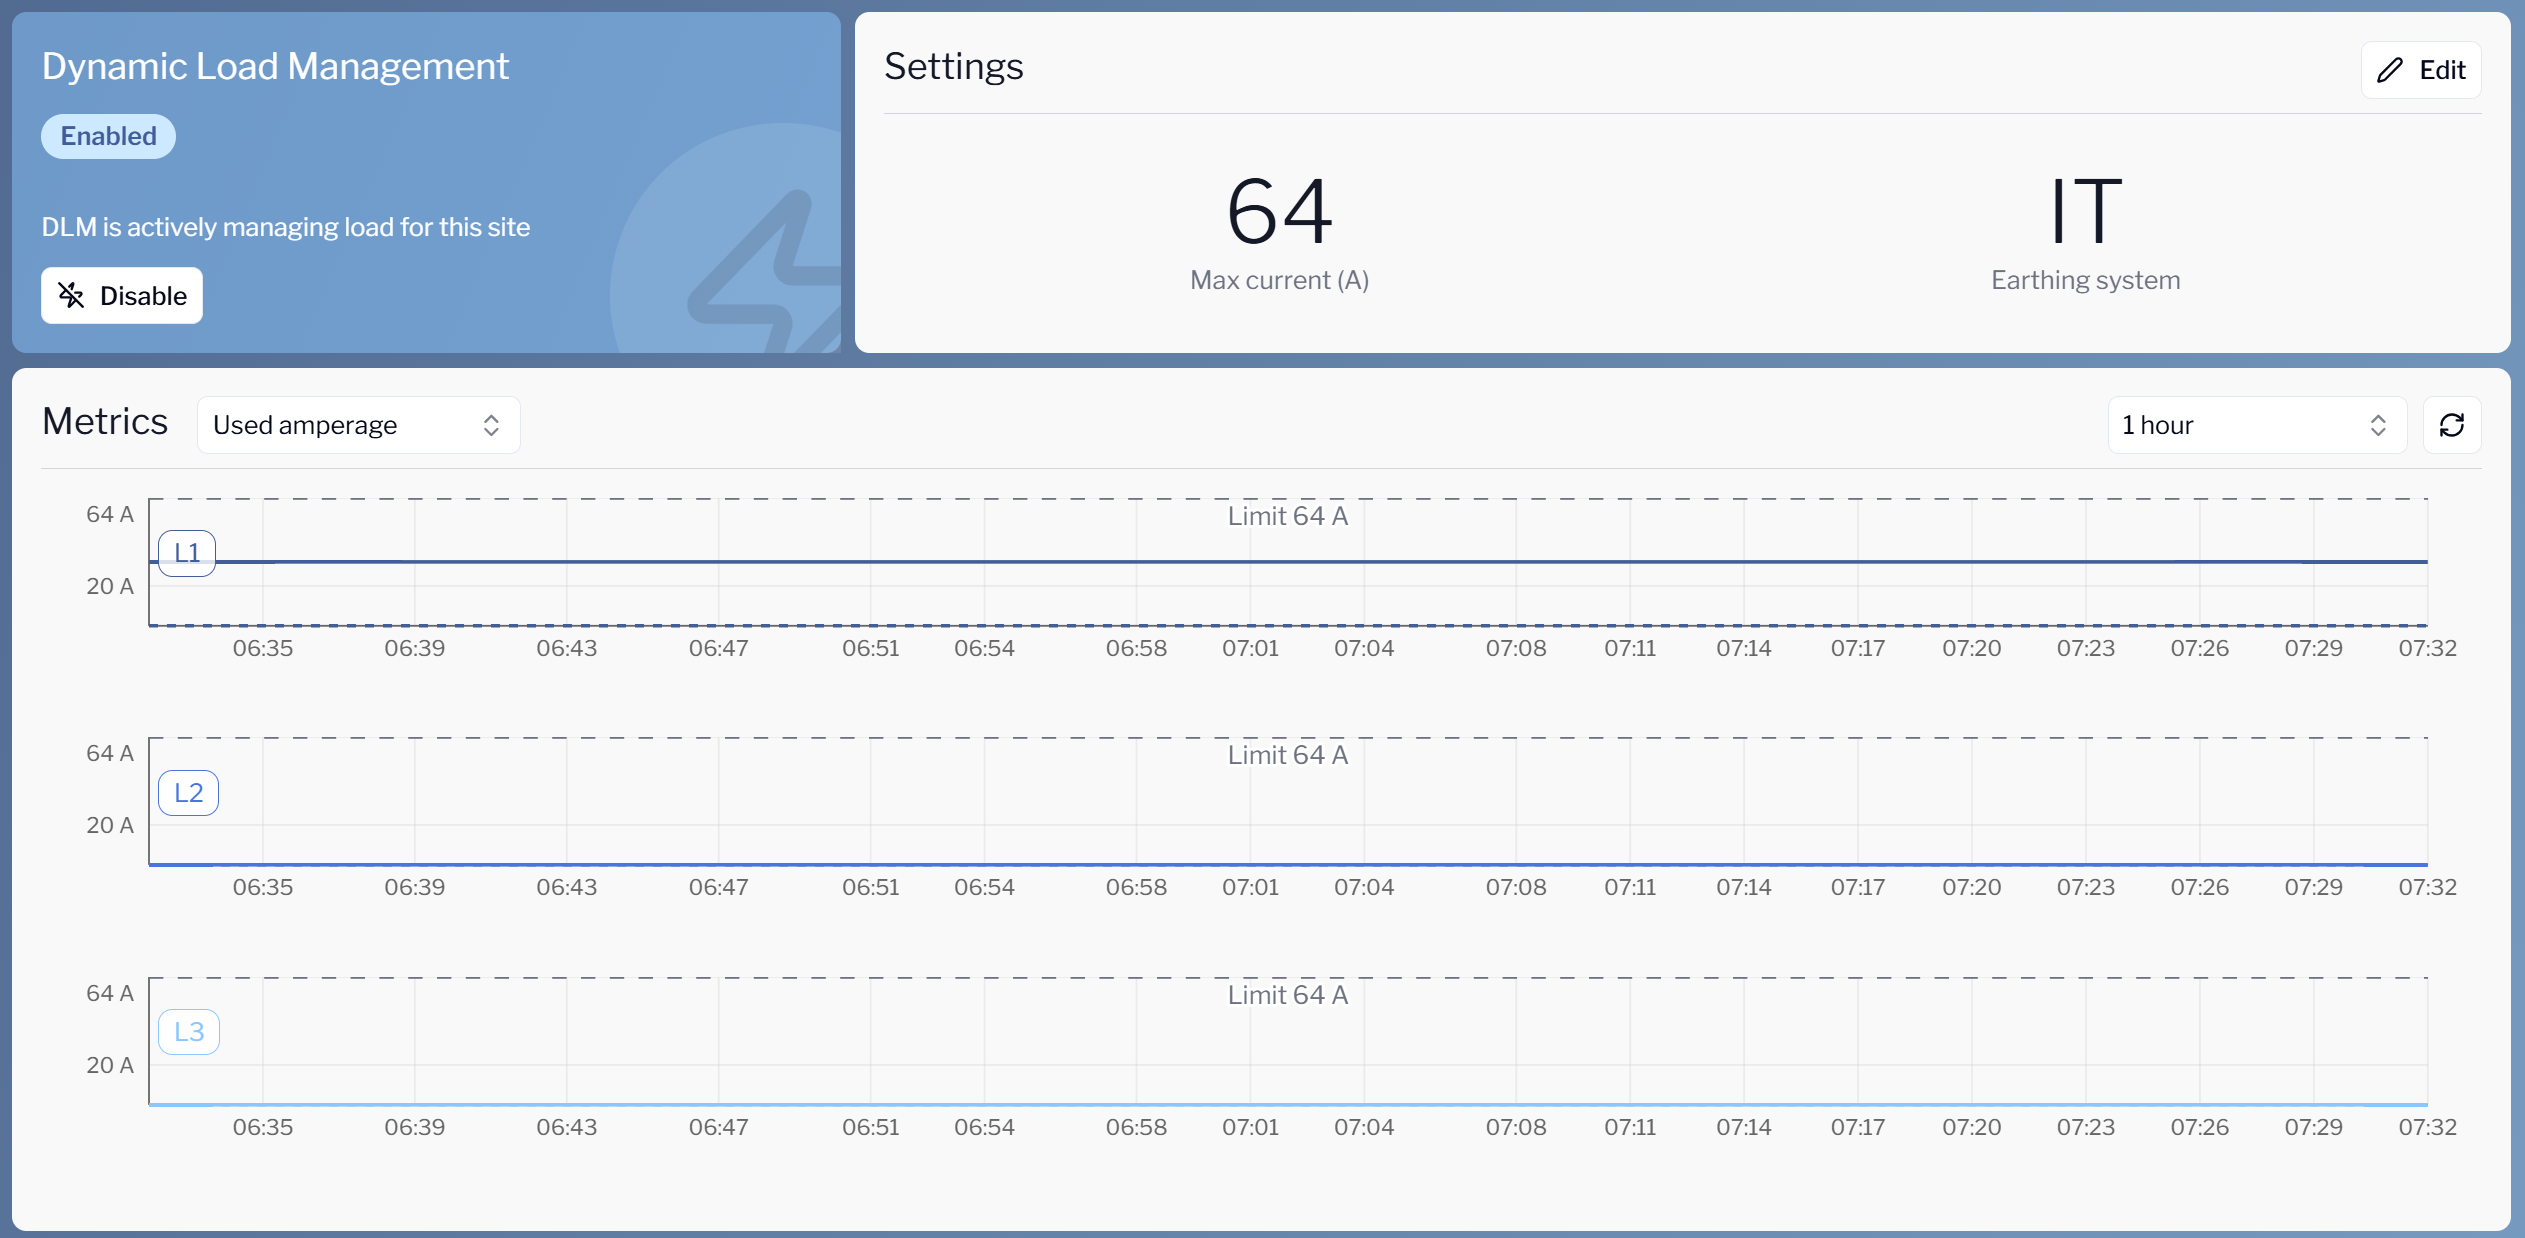This screenshot has width=2525, height=1238.
Task: Click the 64 Max current value
Action: [x=1279, y=211]
